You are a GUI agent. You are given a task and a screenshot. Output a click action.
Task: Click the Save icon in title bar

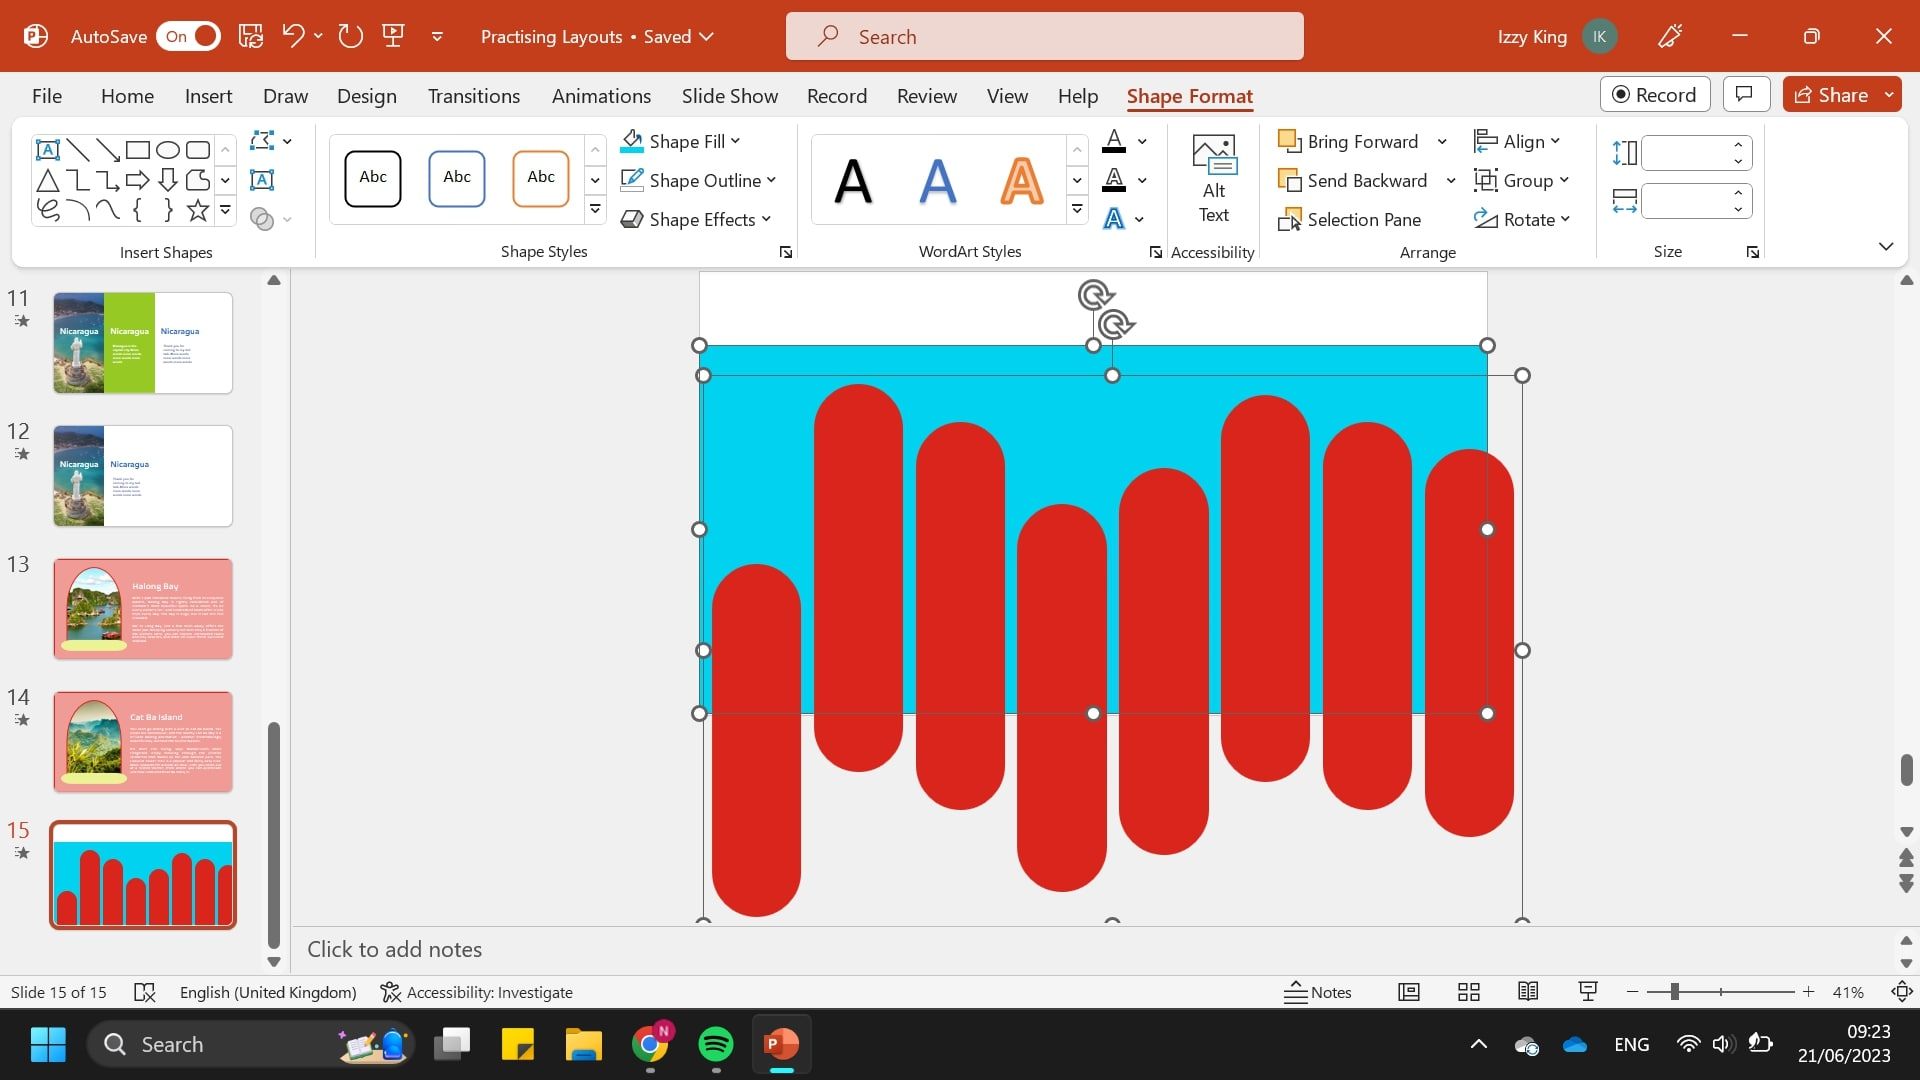coord(251,37)
